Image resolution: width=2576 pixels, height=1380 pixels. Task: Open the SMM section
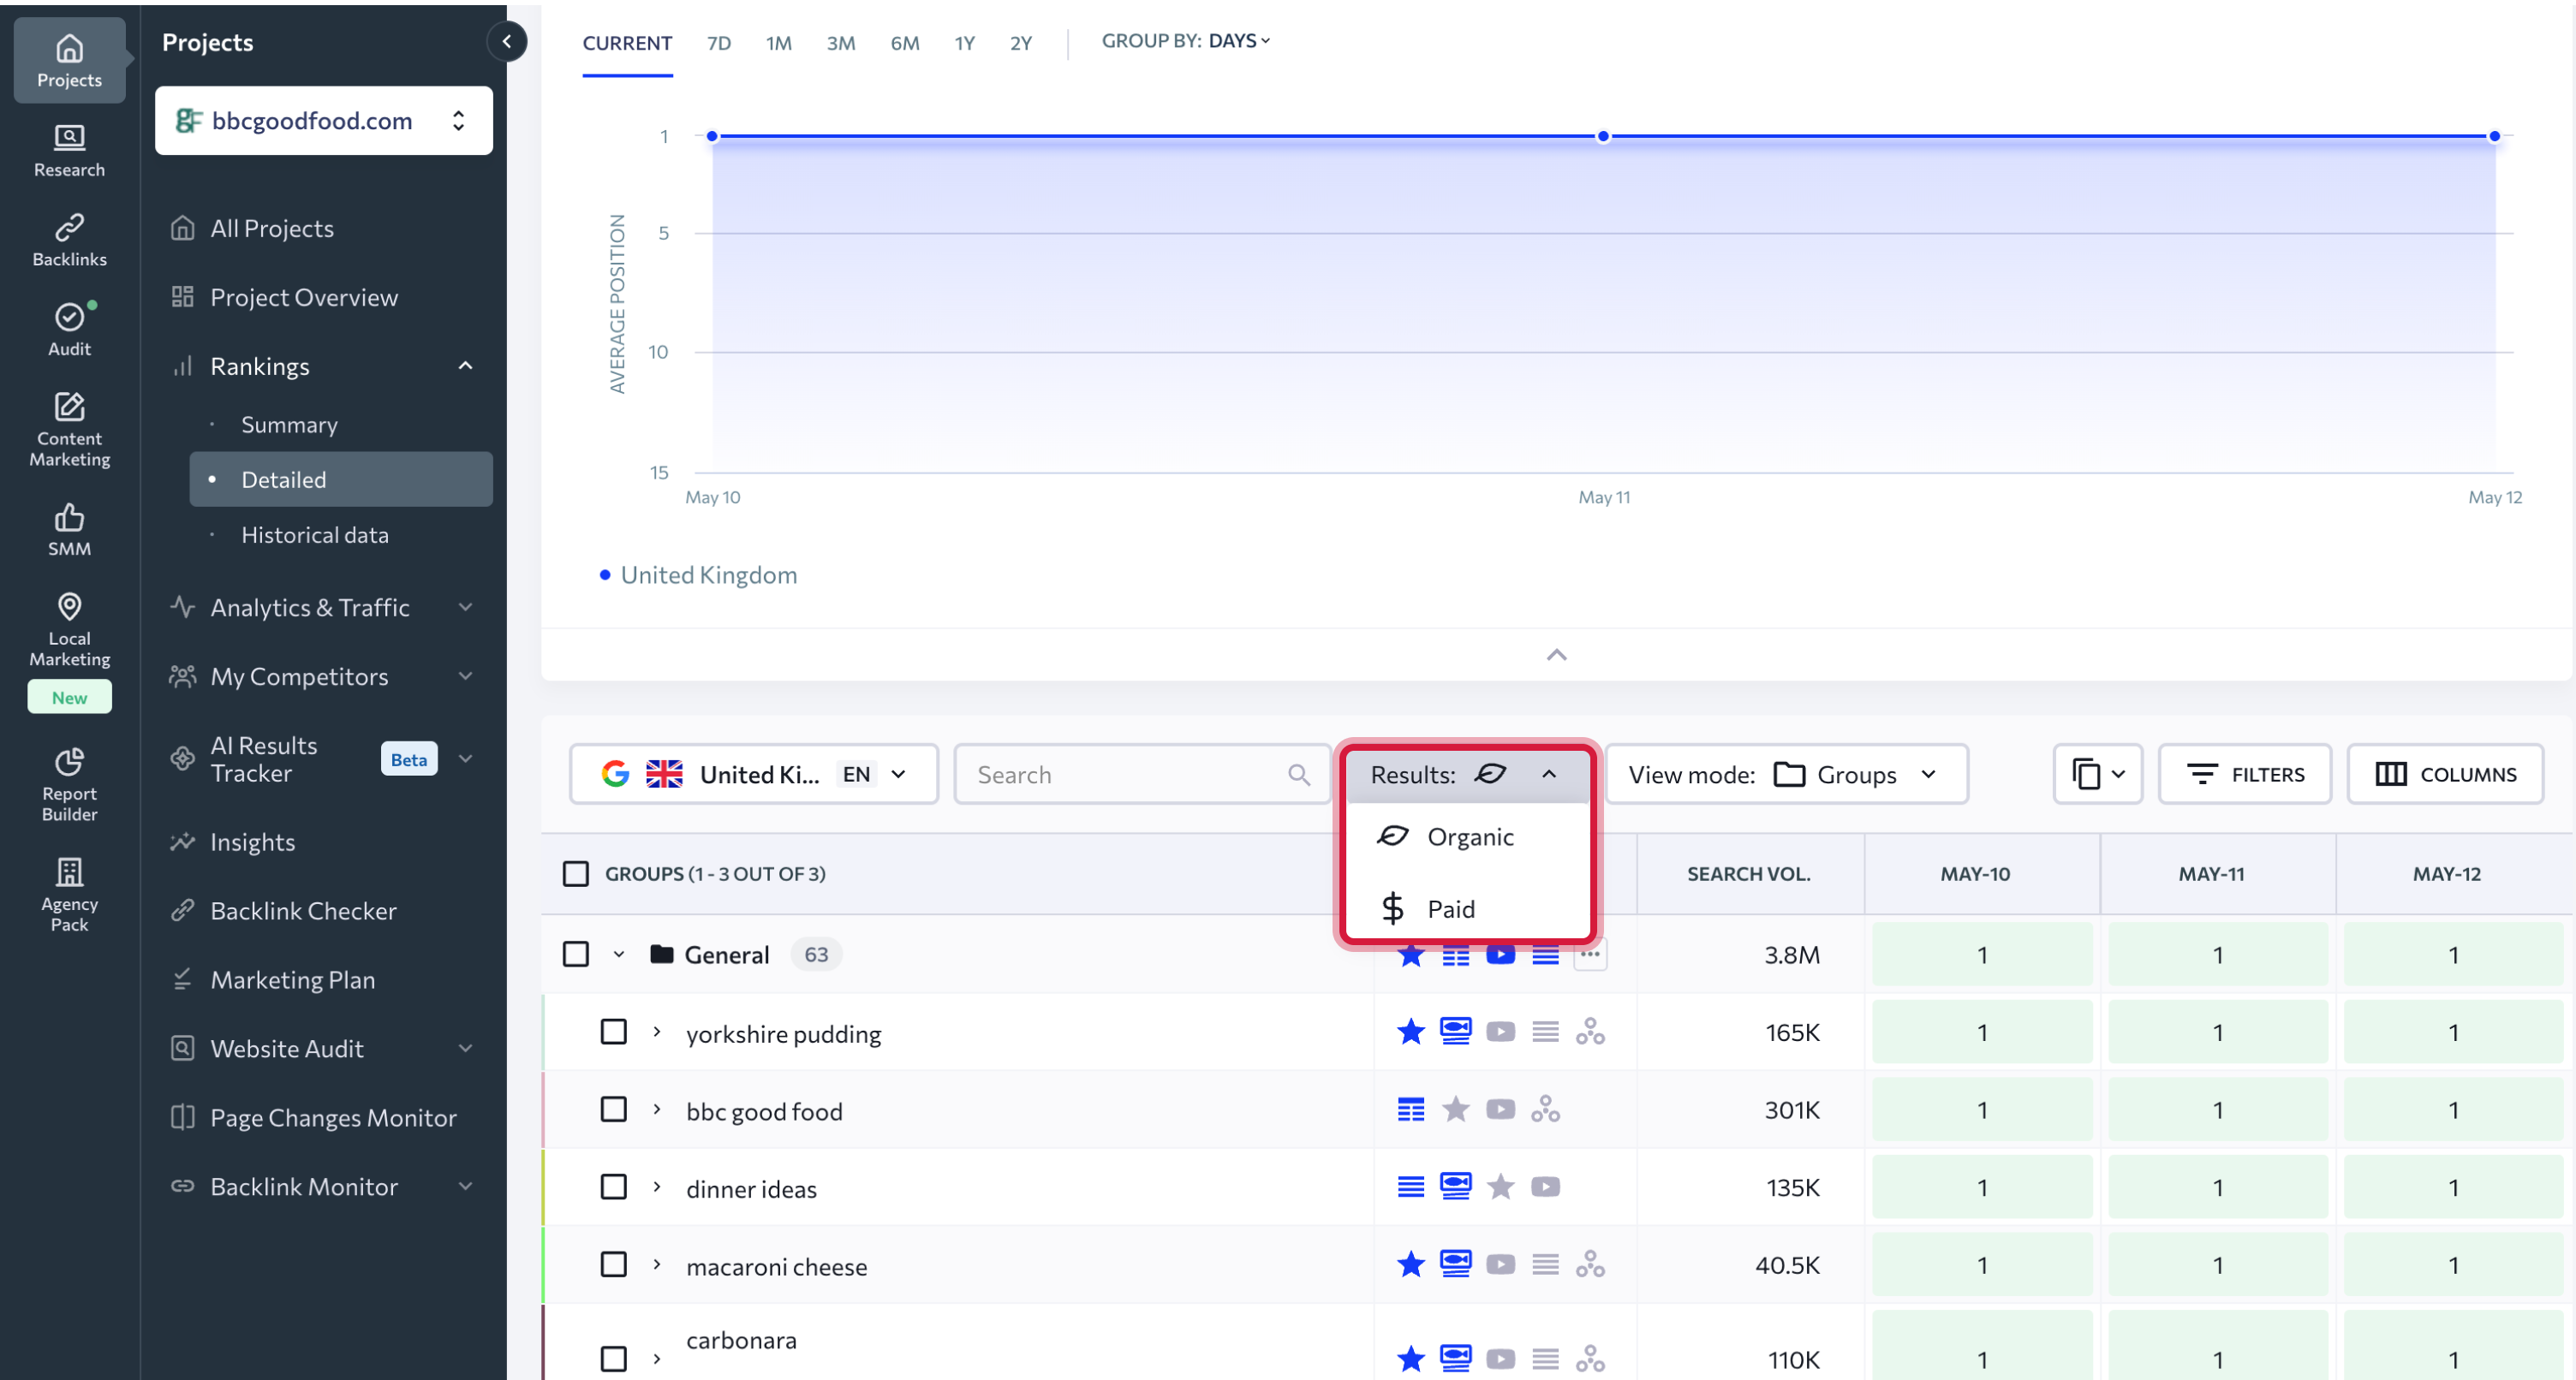68,528
